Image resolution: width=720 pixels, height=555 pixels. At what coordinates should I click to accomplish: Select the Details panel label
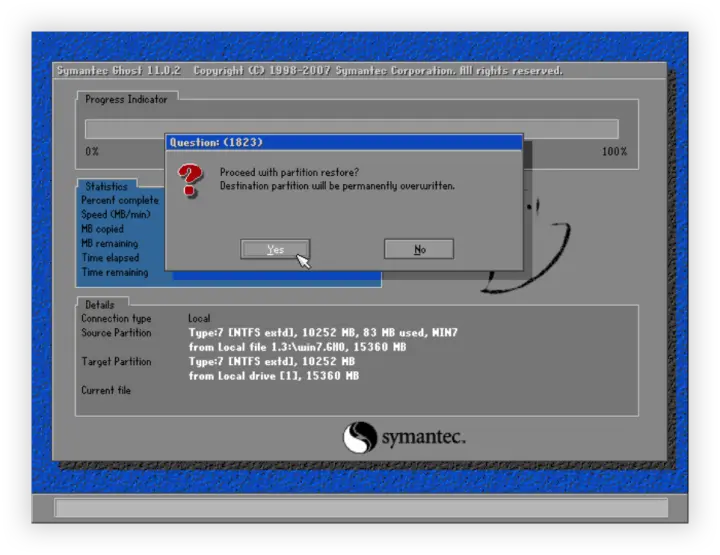[x=100, y=305]
